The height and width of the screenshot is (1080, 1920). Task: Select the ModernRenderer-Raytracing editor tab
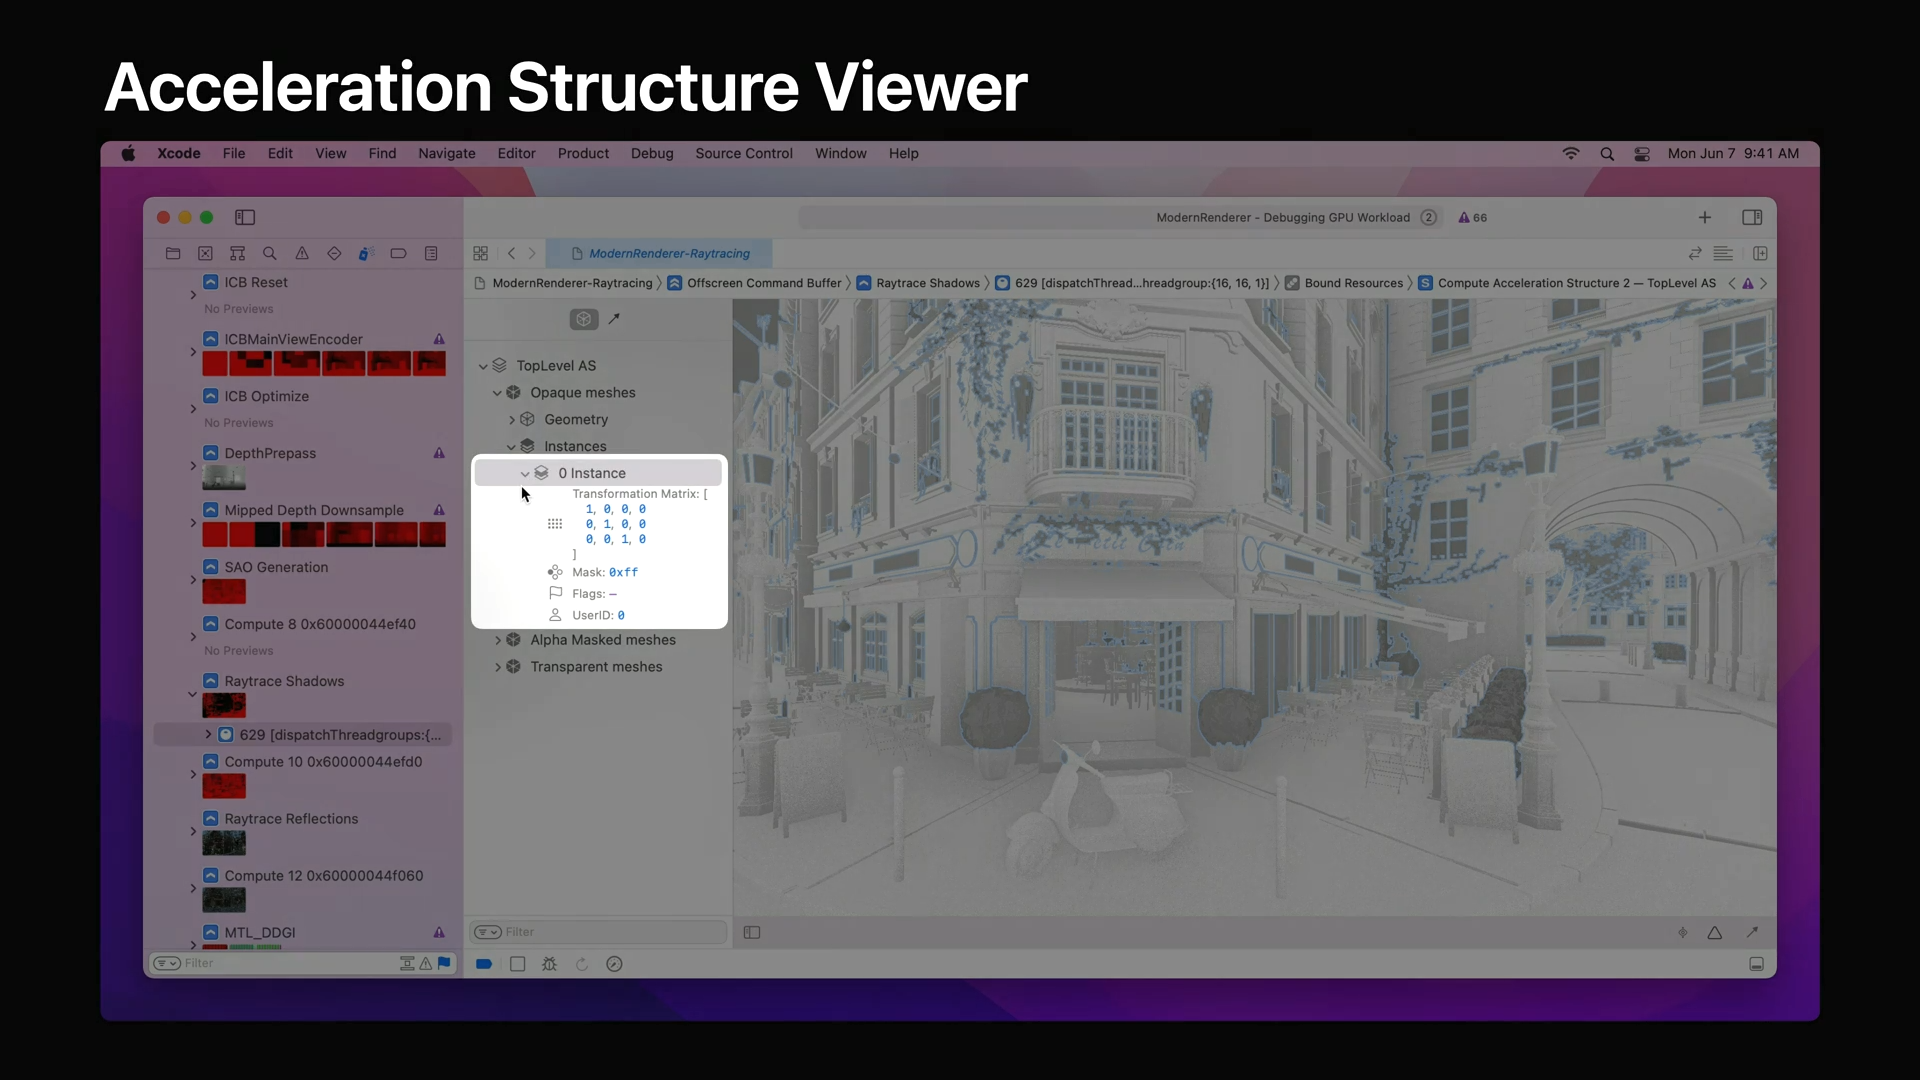point(668,254)
